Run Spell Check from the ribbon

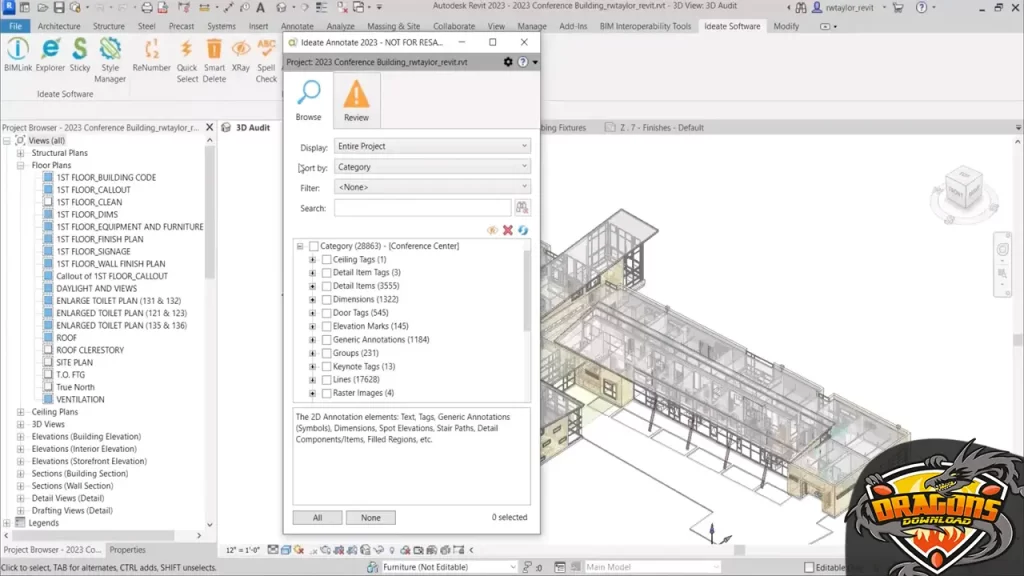(x=266, y=59)
